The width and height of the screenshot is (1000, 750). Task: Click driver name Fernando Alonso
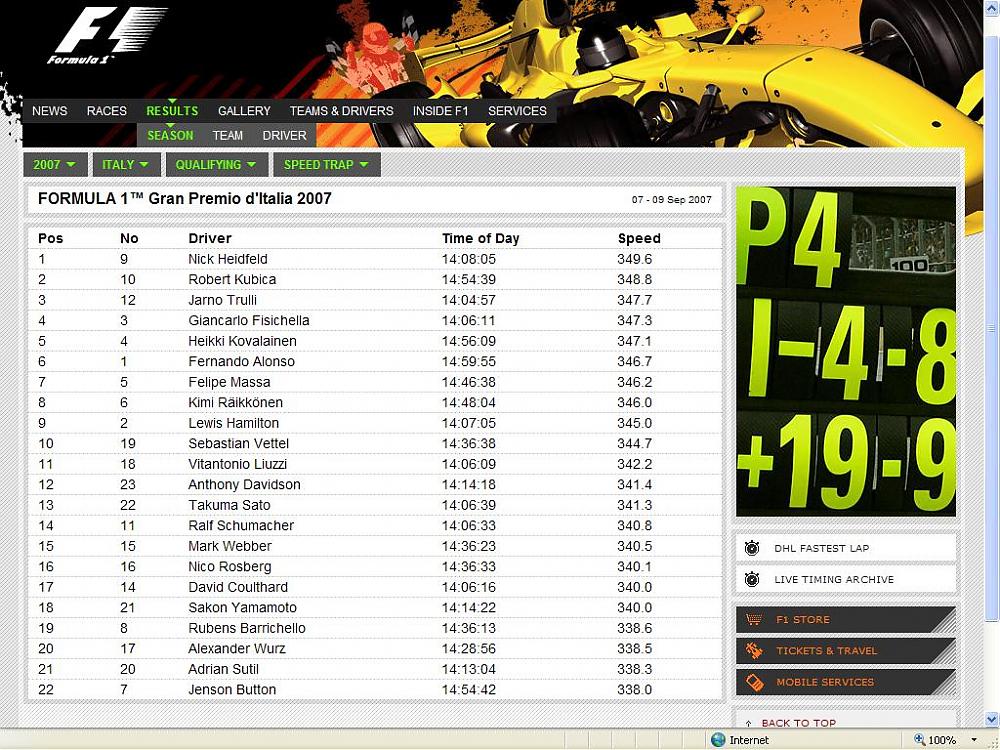[x=242, y=362]
